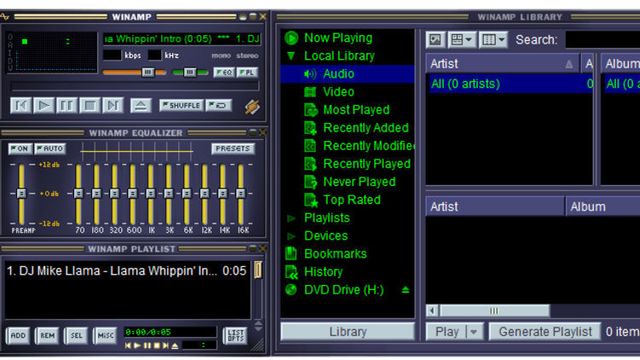The height and width of the screenshot is (360, 640).
Task: Click the playlist mini stop button
Action: click(157, 346)
